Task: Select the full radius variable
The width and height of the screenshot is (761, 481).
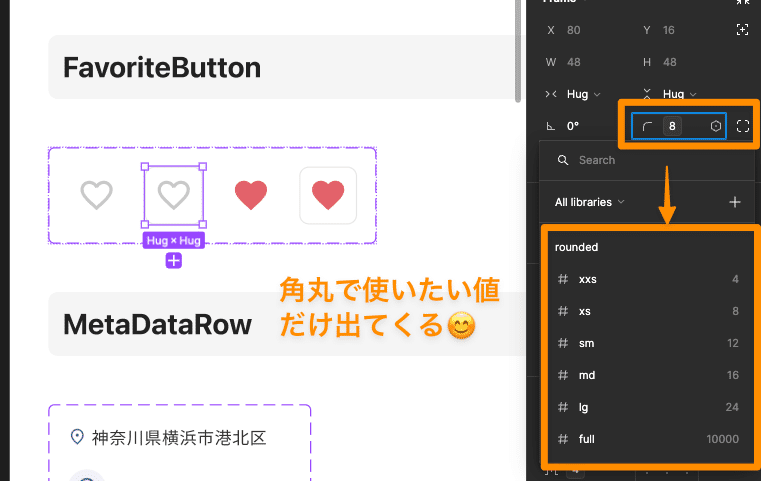Action: 649,439
